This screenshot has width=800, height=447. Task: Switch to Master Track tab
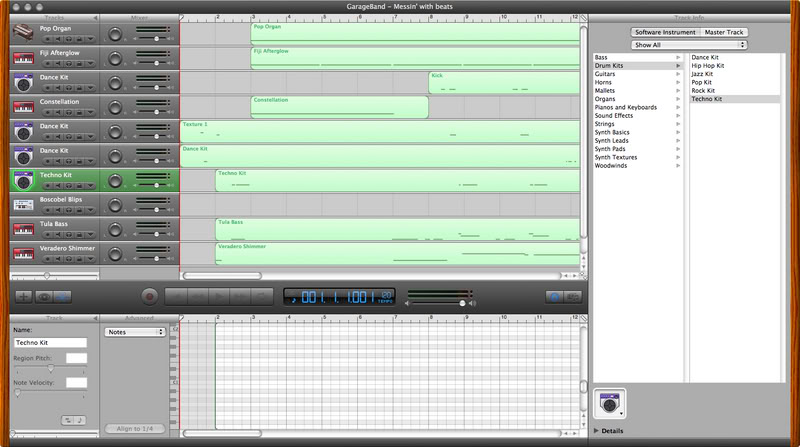click(x=723, y=32)
